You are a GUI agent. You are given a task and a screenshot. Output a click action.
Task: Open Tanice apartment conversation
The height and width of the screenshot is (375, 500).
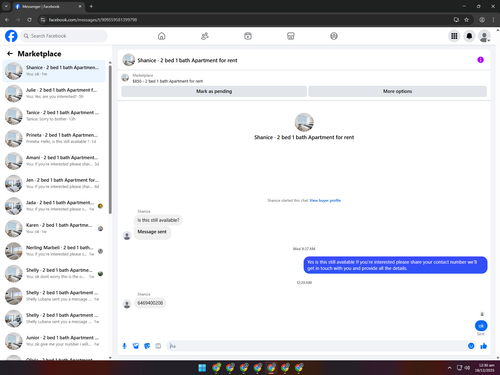[x=54, y=116]
